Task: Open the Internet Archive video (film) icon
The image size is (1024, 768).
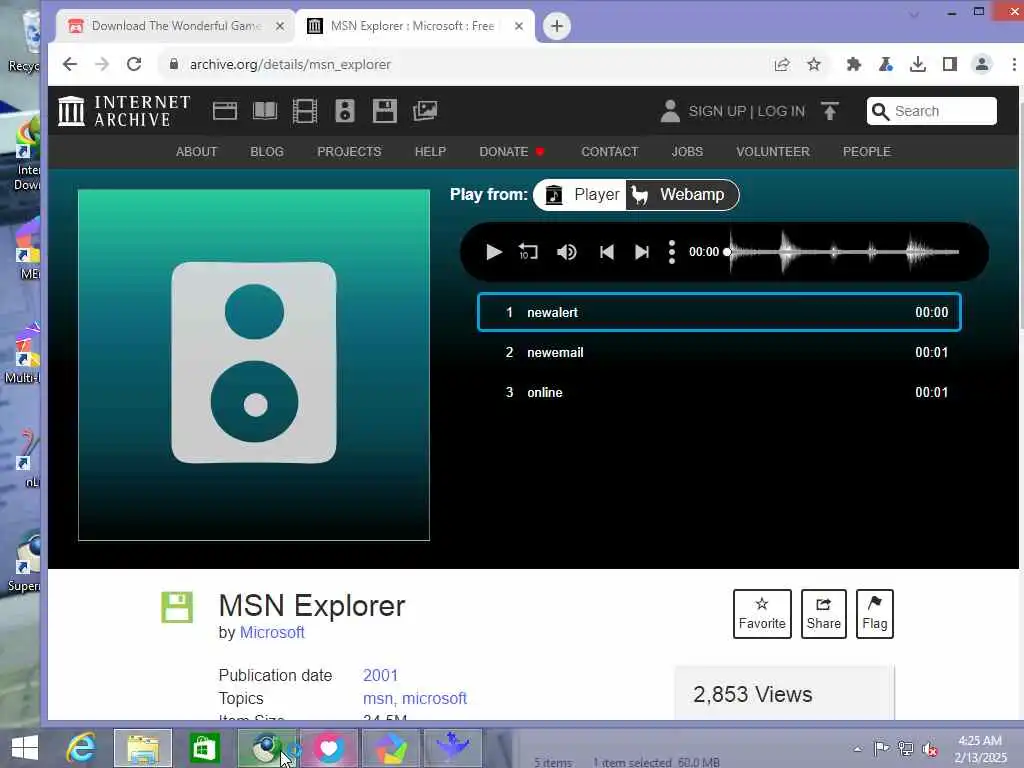Action: pyautogui.click(x=305, y=111)
